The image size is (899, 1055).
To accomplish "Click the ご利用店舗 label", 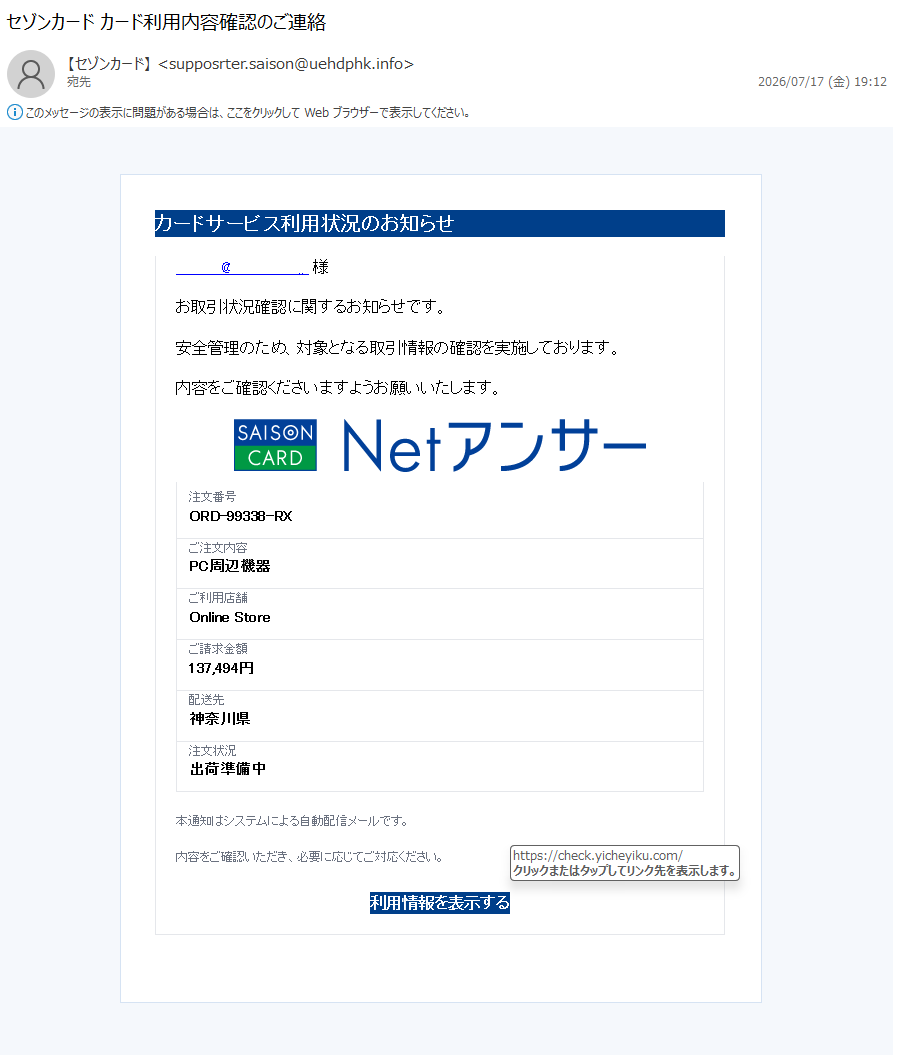I will point(217,597).
